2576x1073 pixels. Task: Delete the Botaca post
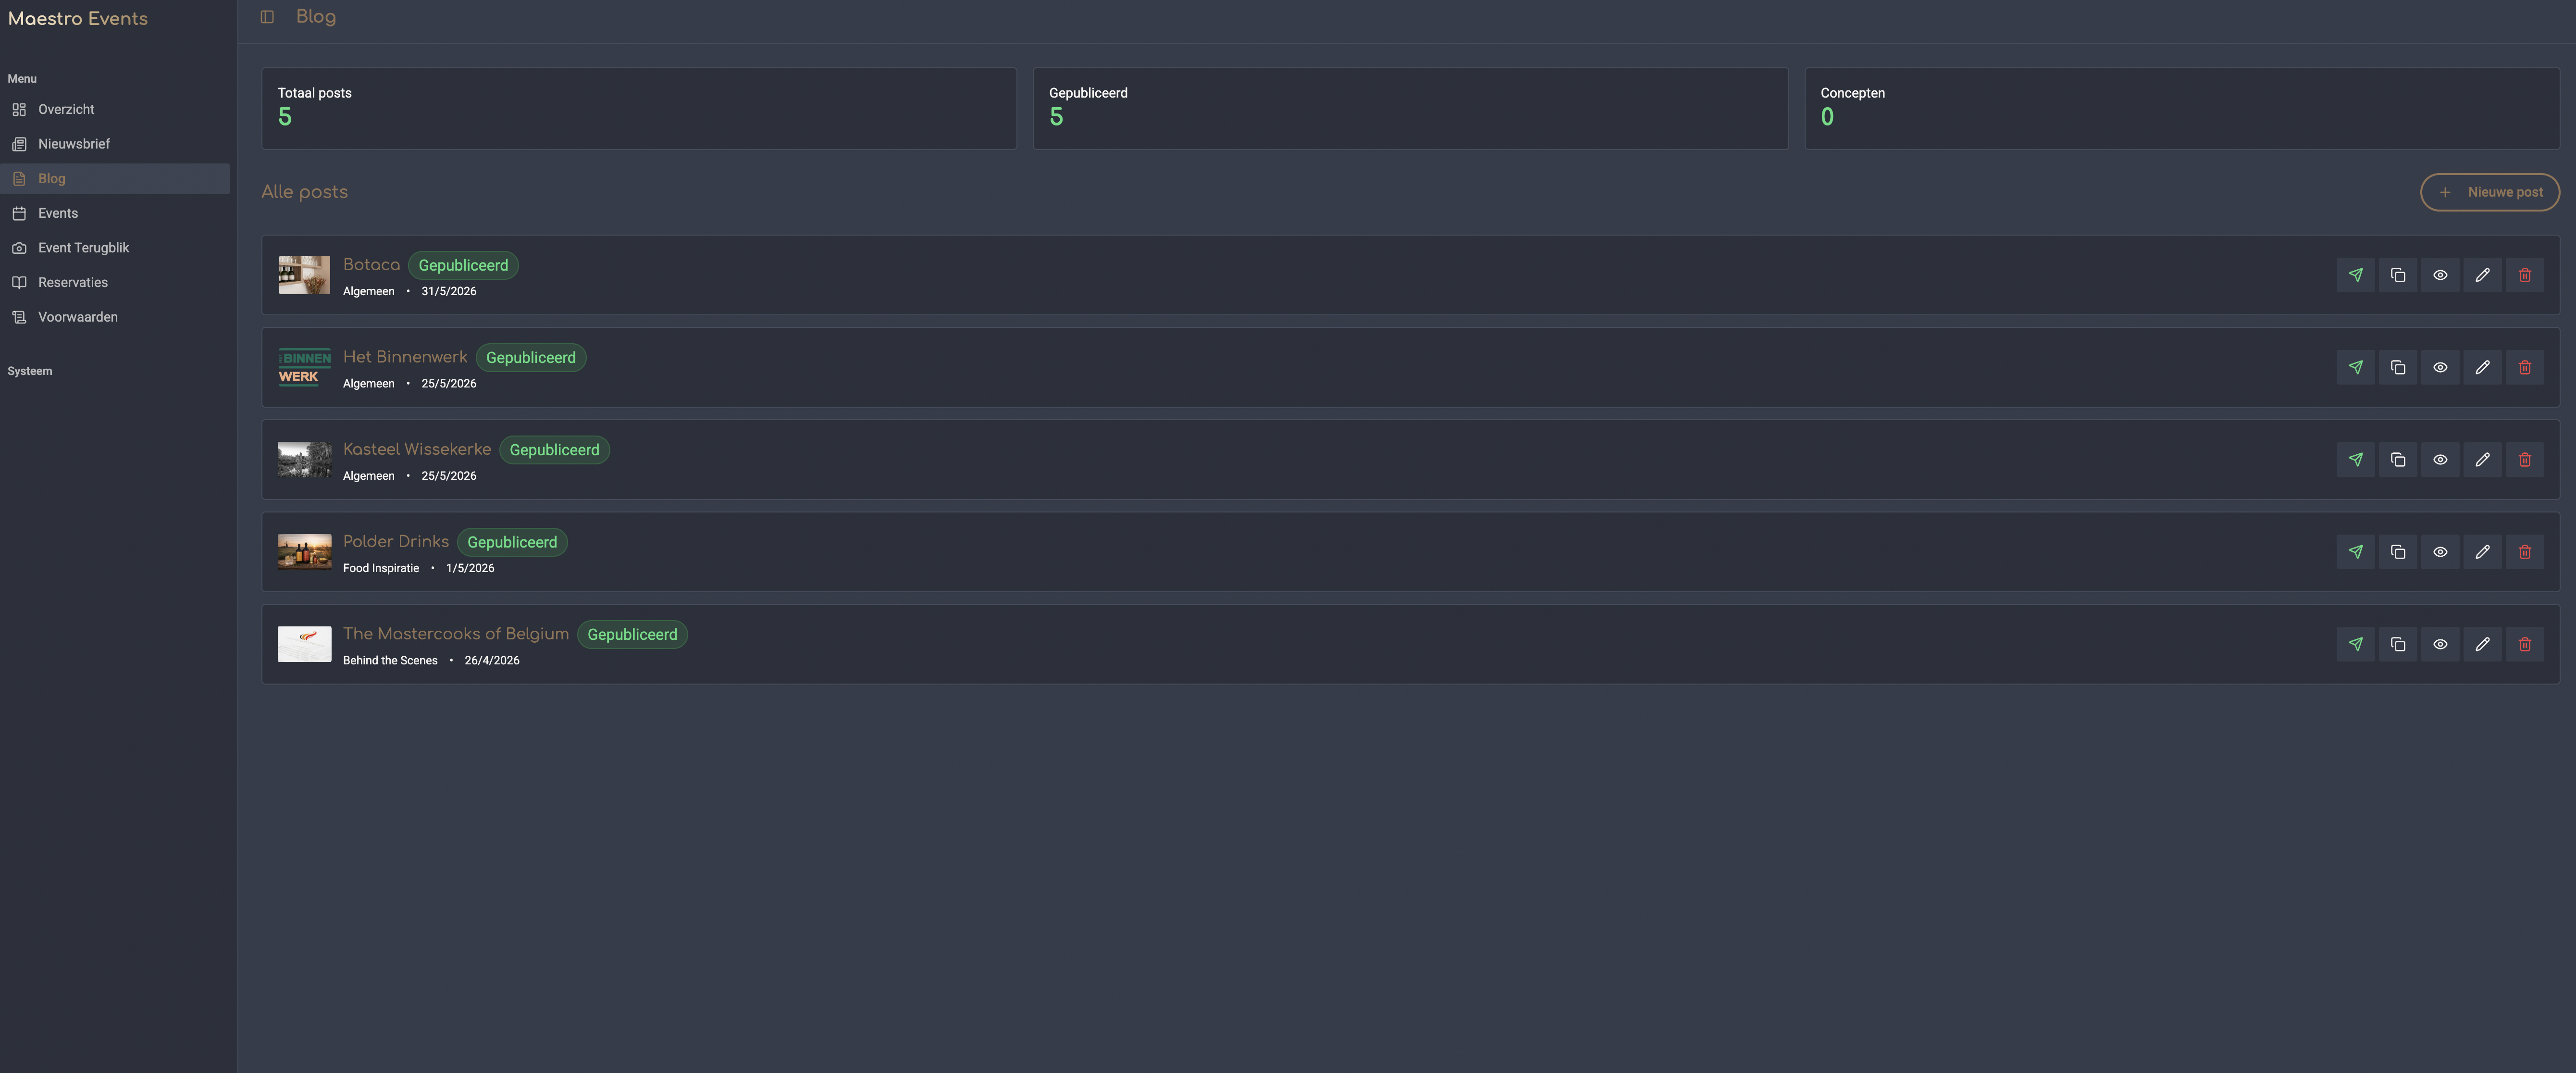click(2524, 275)
